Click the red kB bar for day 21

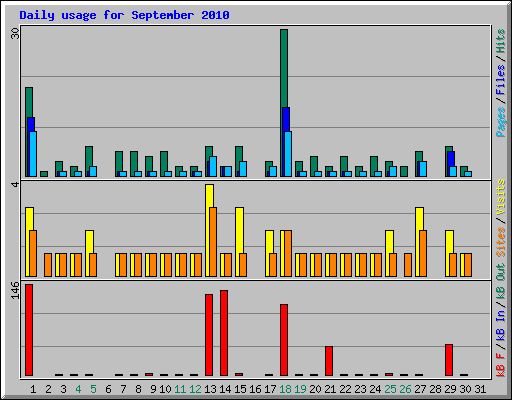point(329,361)
